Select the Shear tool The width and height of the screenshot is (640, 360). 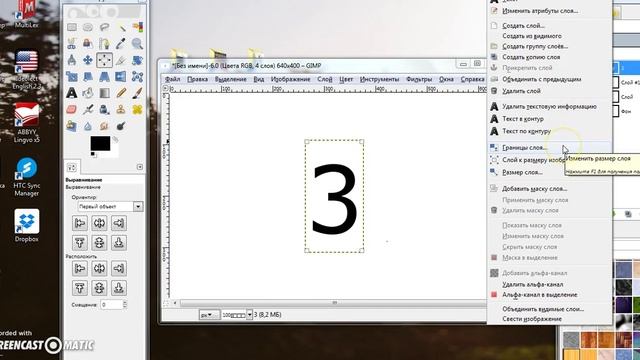click(88, 76)
